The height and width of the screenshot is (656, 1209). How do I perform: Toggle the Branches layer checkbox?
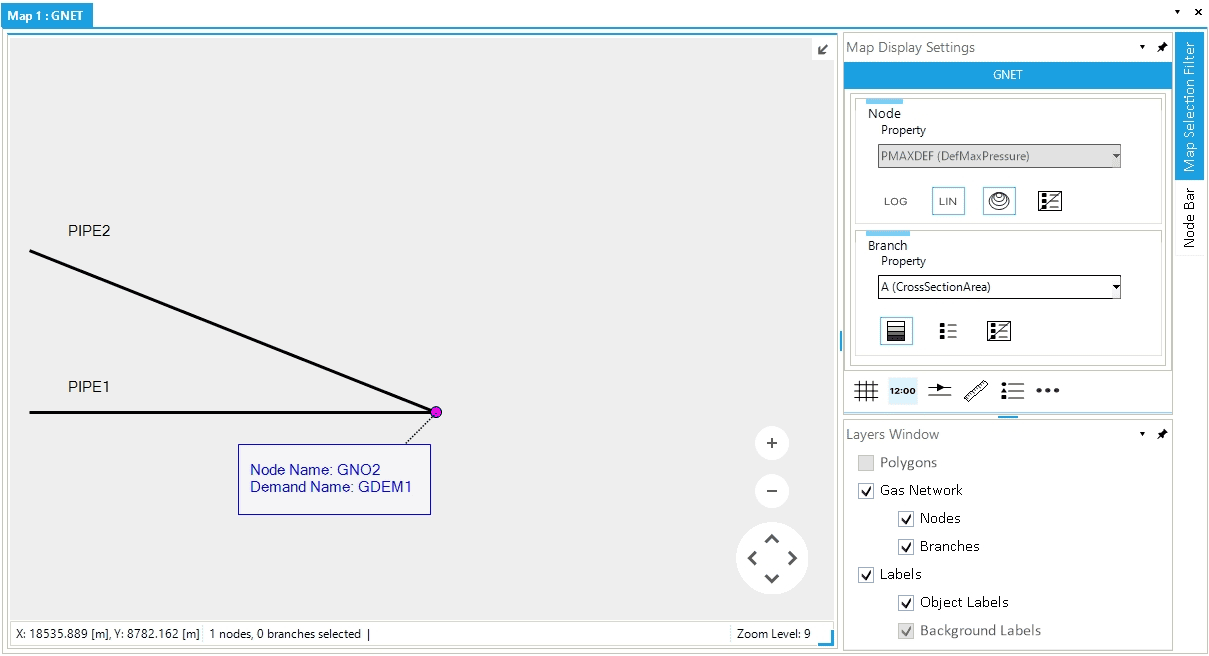point(906,547)
